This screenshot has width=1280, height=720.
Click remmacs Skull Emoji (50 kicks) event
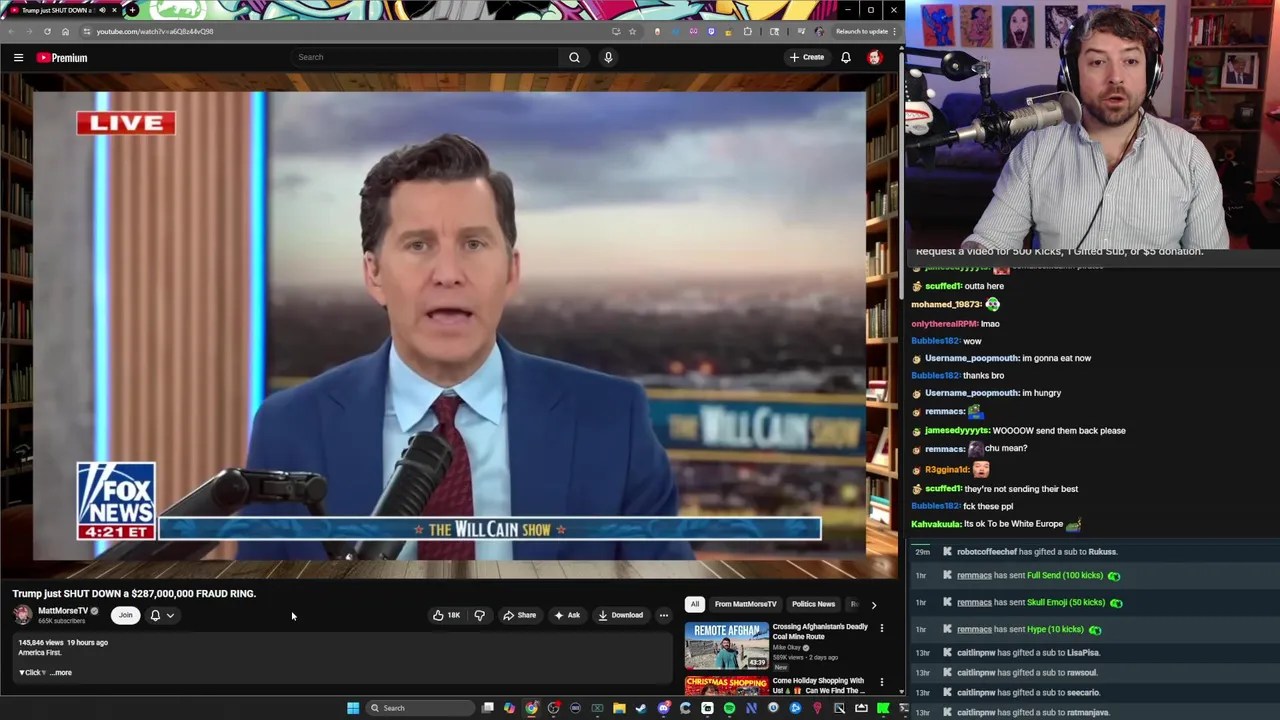click(1095, 602)
